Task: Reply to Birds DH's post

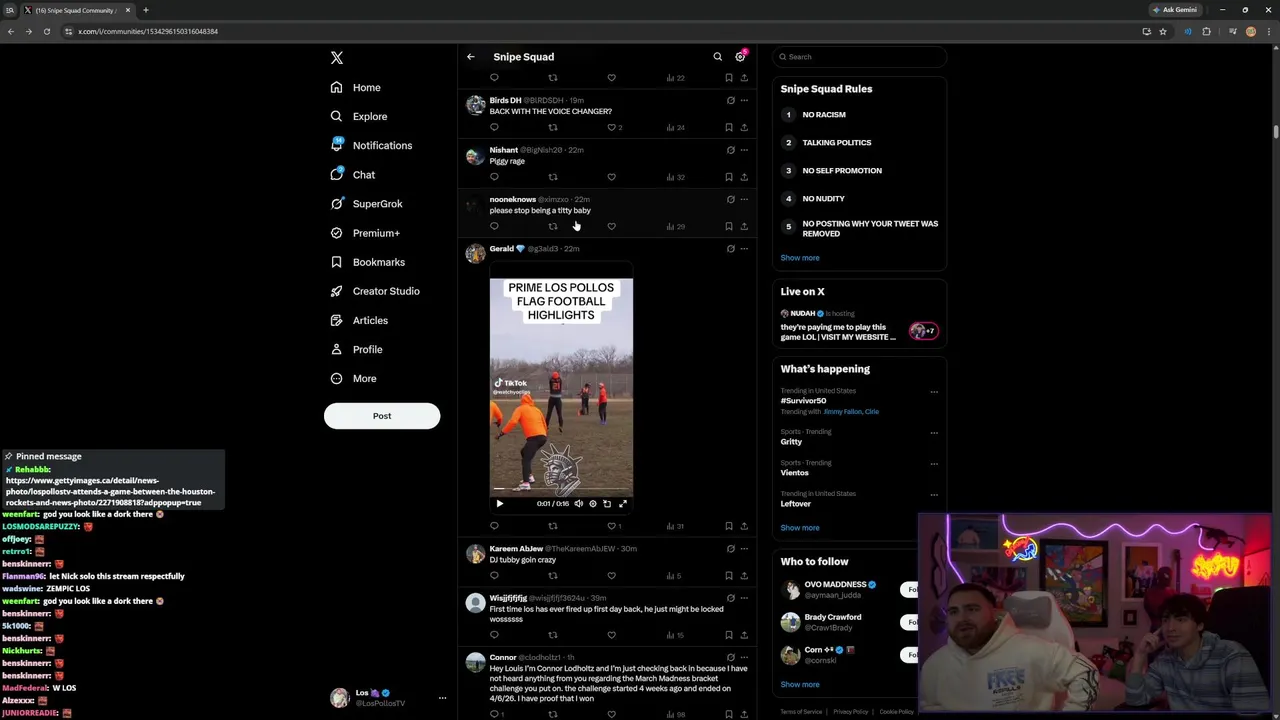Action: [x=494, y=127]
